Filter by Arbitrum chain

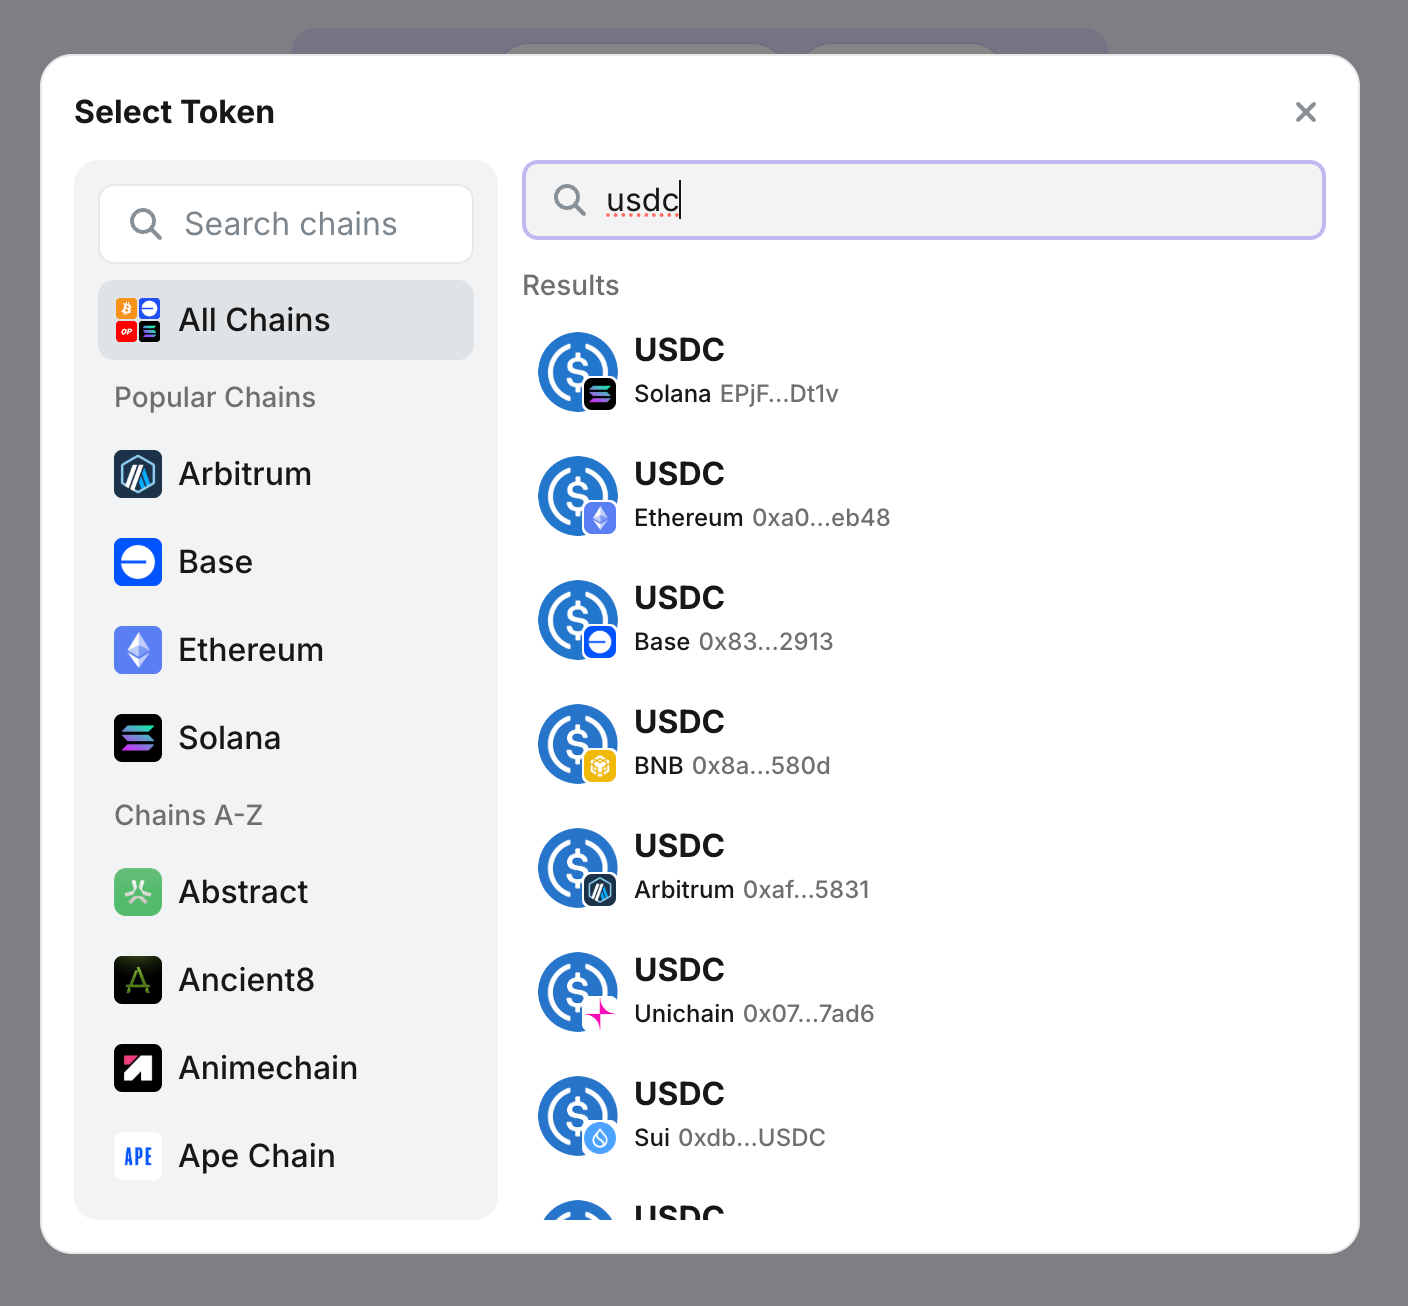286,474
